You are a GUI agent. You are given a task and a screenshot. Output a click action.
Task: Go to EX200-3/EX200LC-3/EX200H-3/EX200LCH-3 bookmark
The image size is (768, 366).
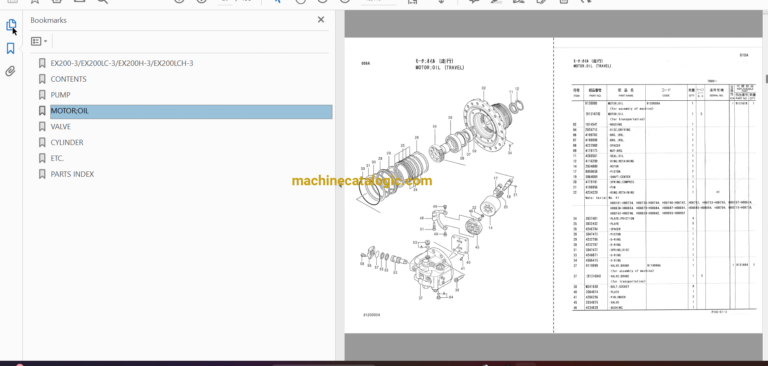122,63
